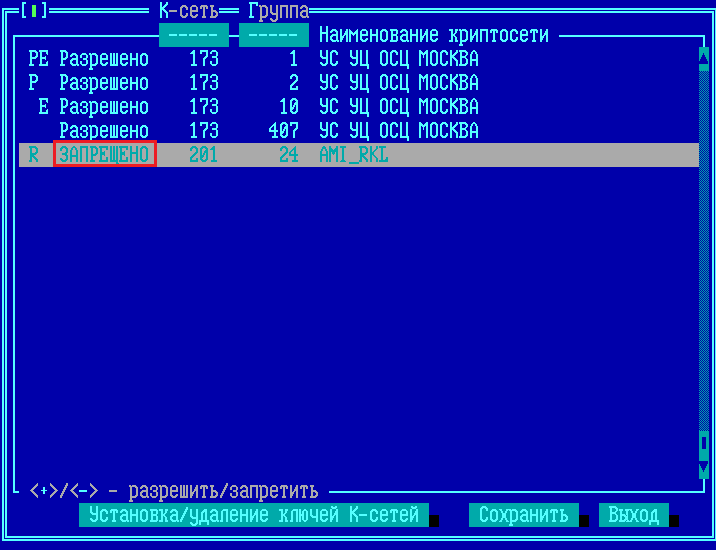Viewport: 716px width, 550px height.
Task: Toggle Разрешено status in the group 1 row
Action: pyautogui.click(x=104, y=59)
